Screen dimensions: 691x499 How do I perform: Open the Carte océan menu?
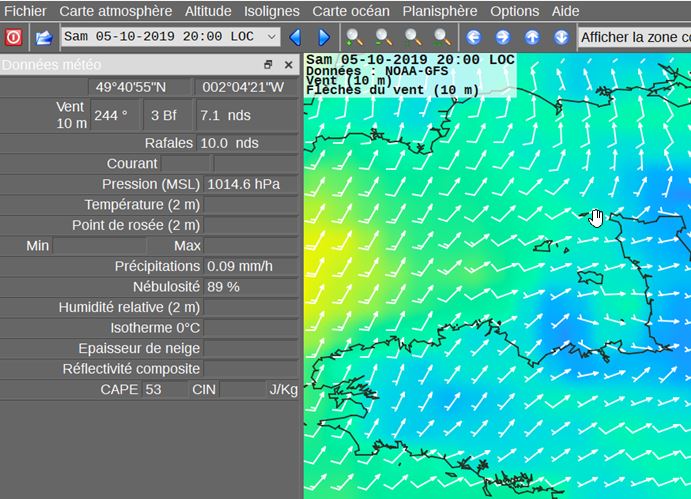[351, 11]
